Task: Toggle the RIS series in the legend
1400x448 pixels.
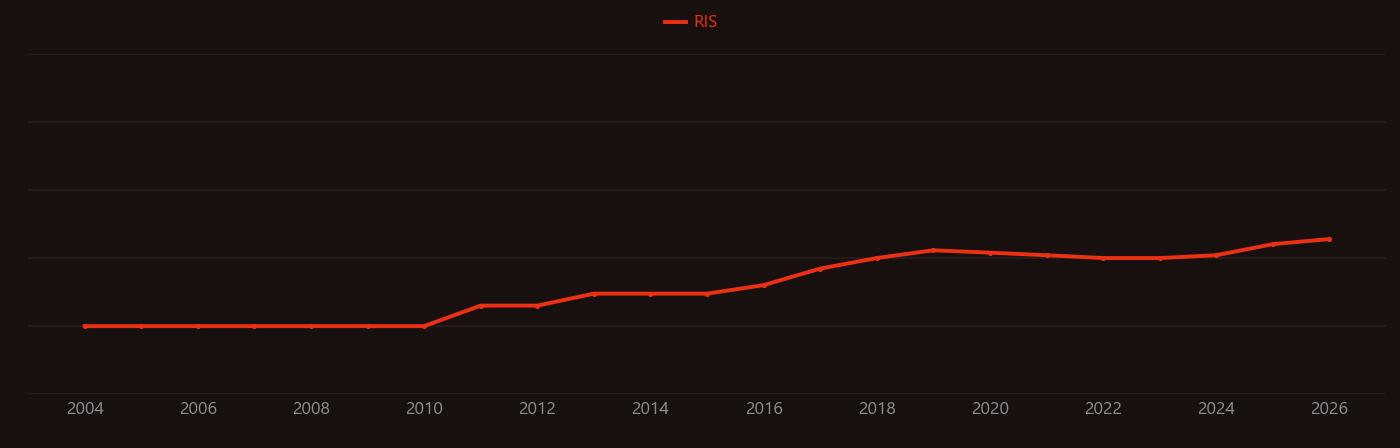Action: point(691,22)
